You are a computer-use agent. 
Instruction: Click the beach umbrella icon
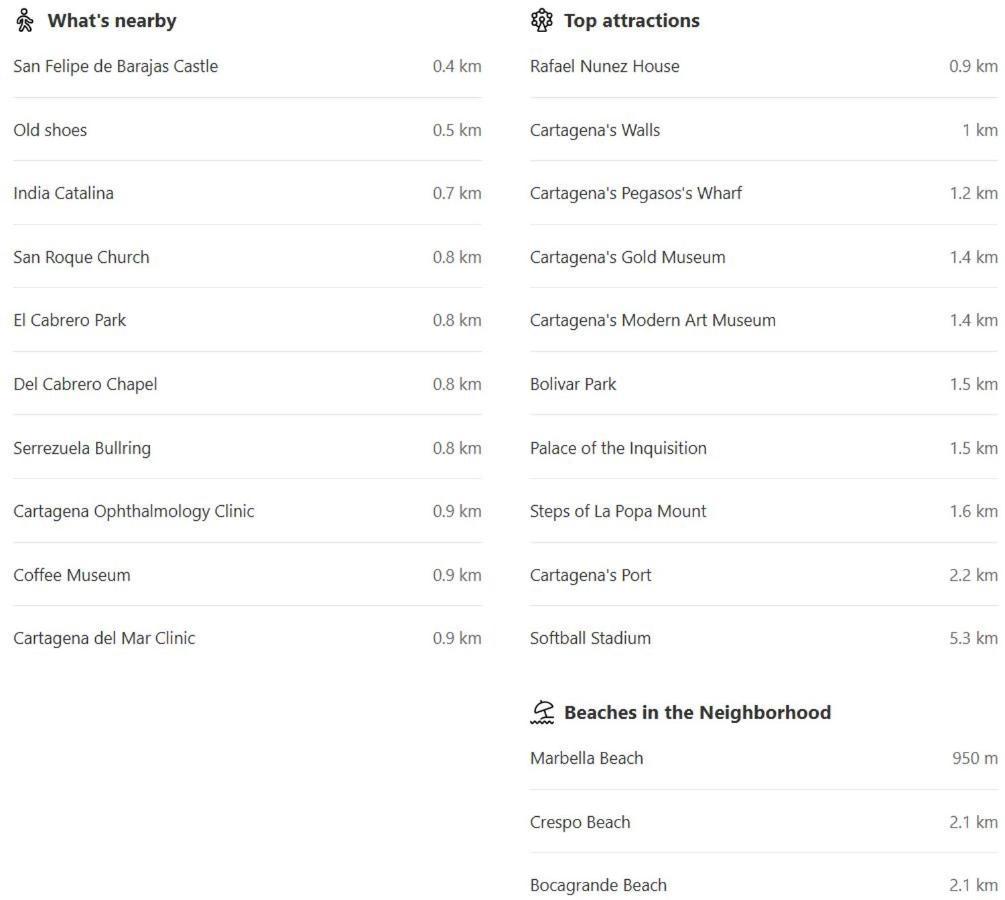(542, 712)
